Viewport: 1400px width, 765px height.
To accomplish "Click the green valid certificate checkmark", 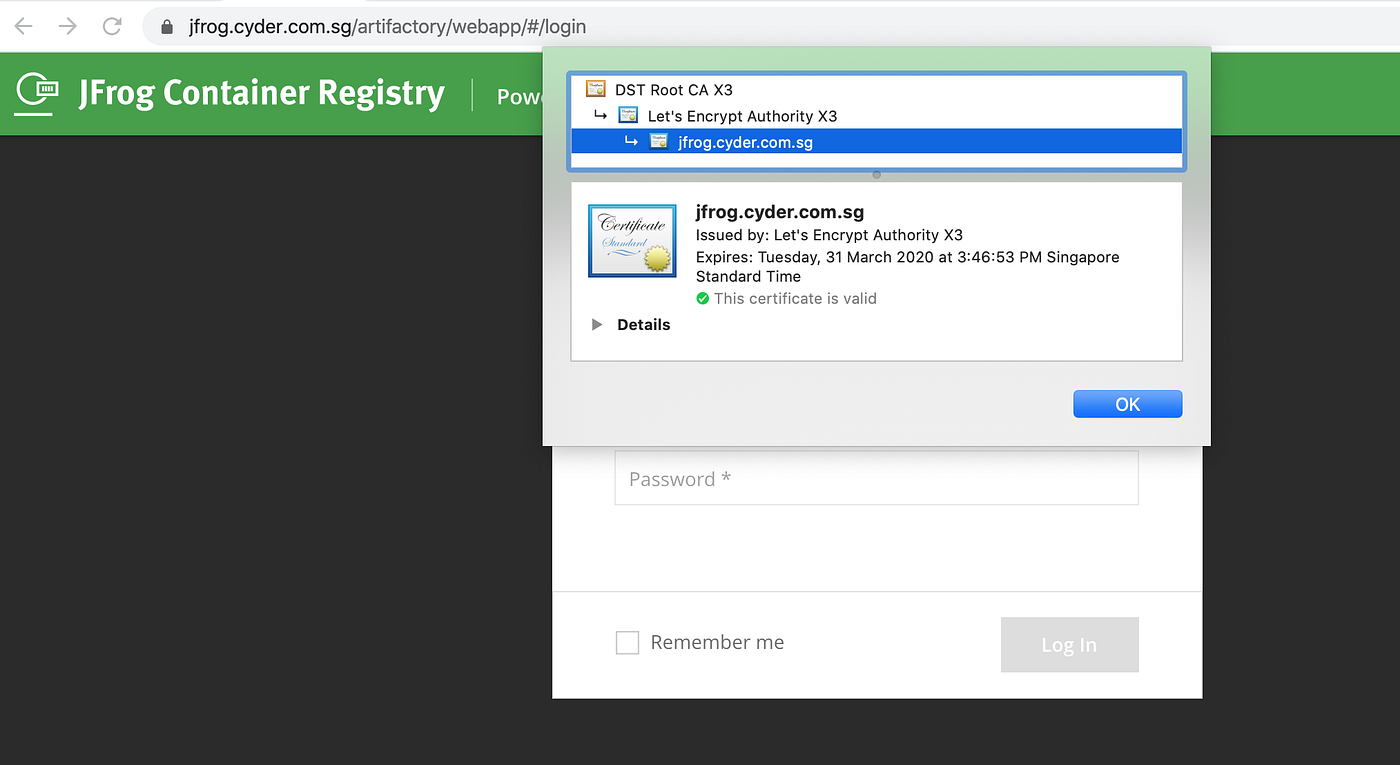I will coord(703,298).
